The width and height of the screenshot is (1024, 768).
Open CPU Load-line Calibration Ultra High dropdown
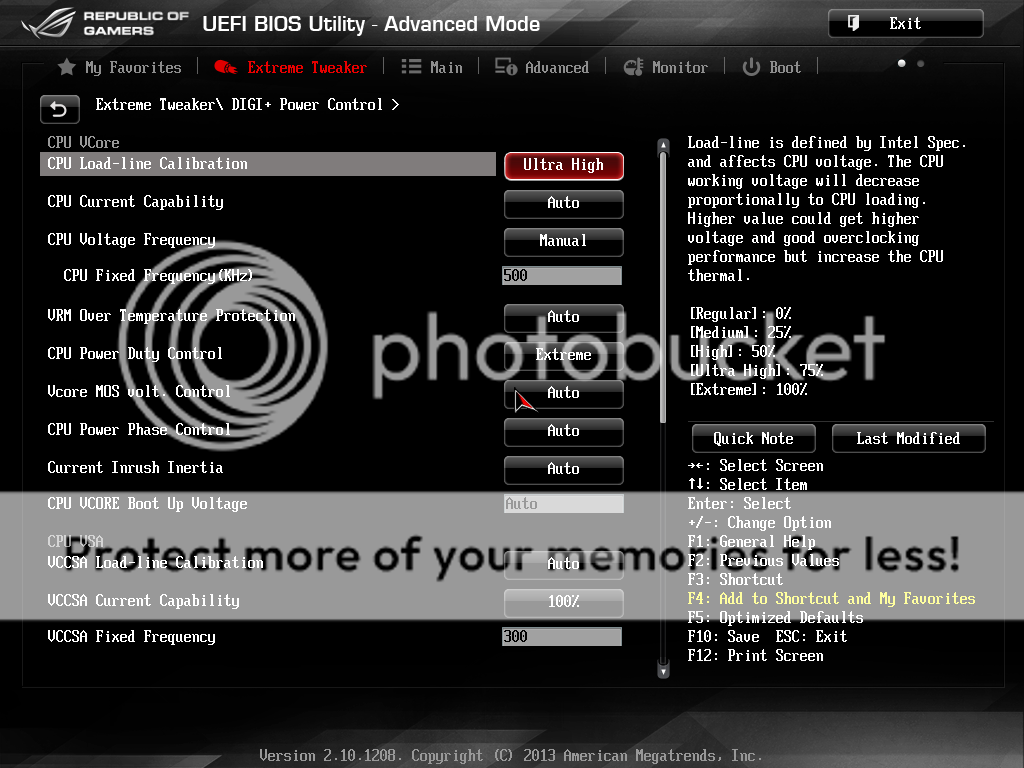click(563, 165)
